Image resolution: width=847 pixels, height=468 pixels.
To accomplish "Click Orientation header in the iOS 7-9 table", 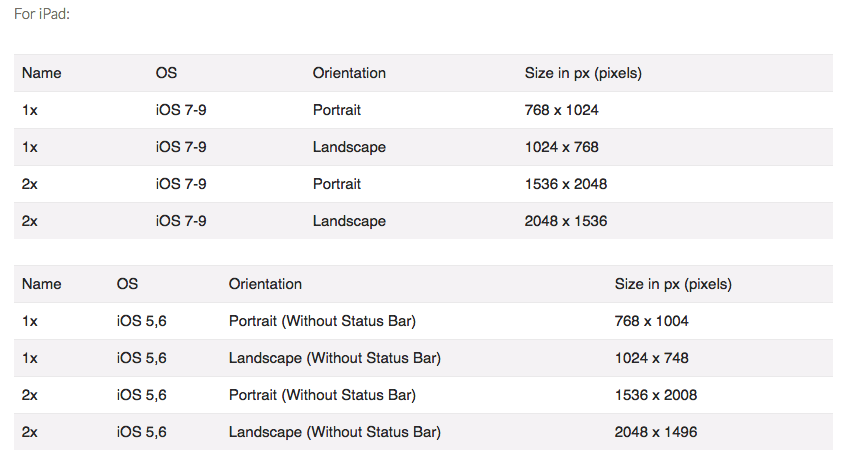I will (349, 73).
